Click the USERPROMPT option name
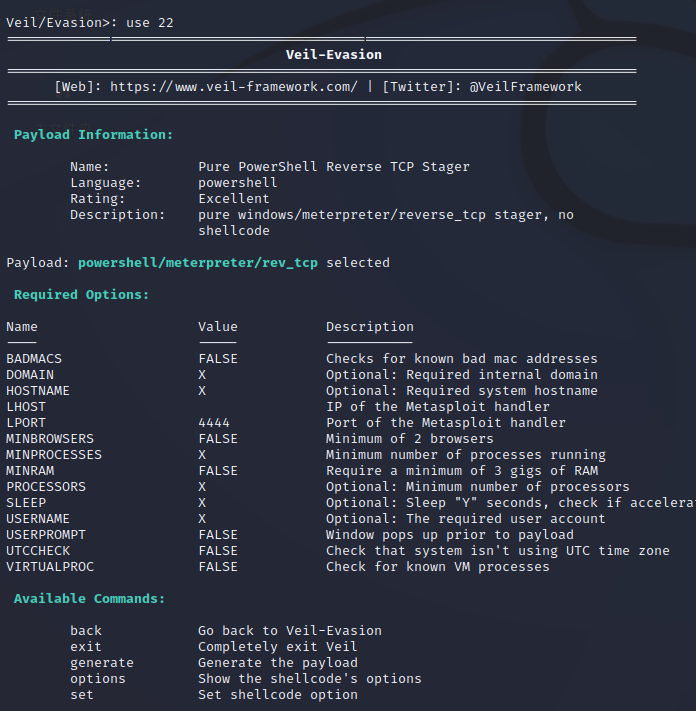 pyautogui.click(x=46, y=535)
